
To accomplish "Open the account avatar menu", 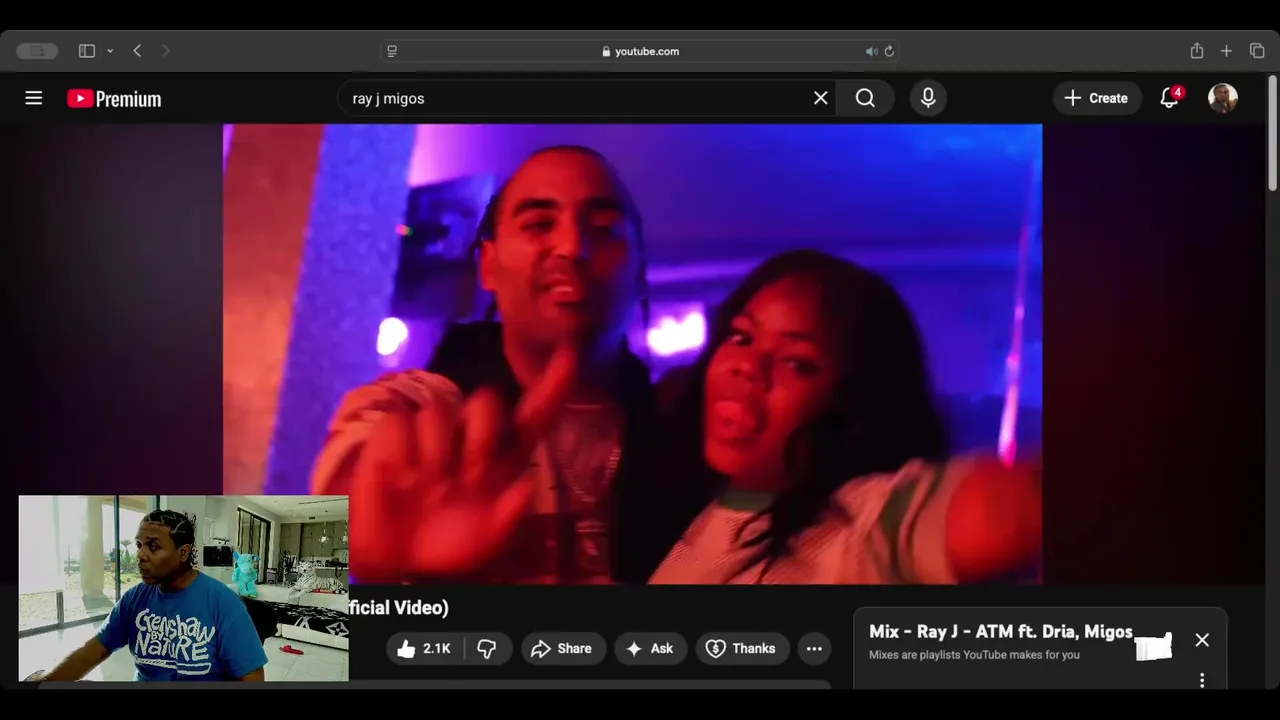I will 1223,98.
